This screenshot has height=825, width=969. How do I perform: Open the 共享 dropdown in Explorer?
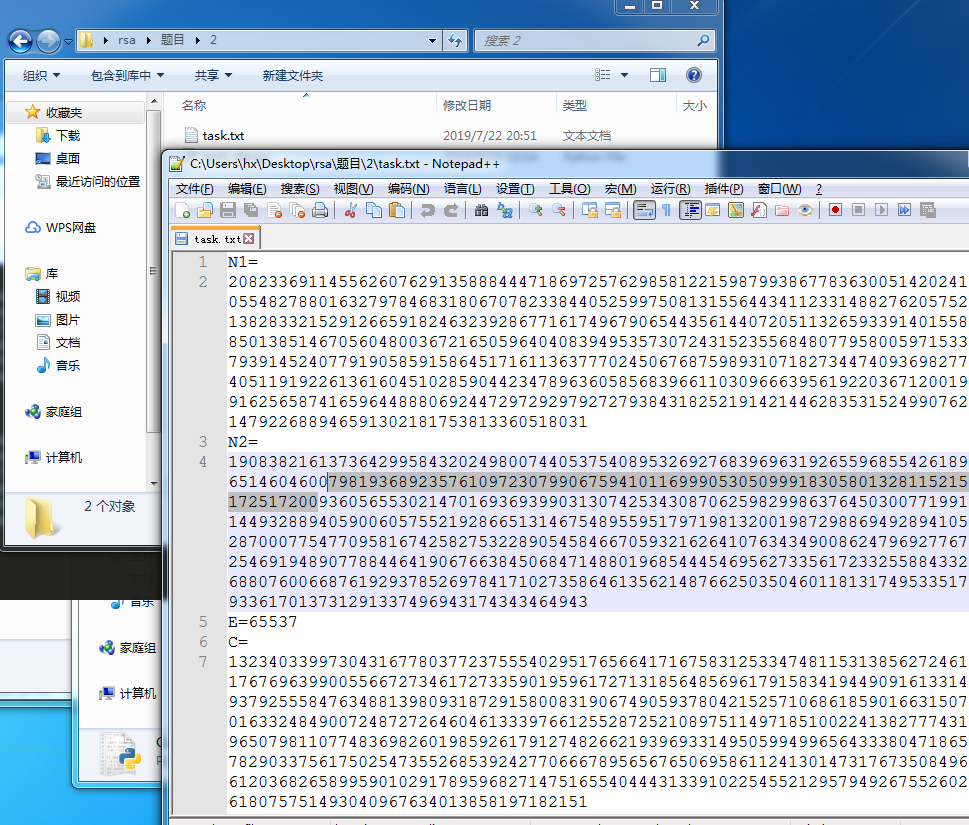click(213, 75)
